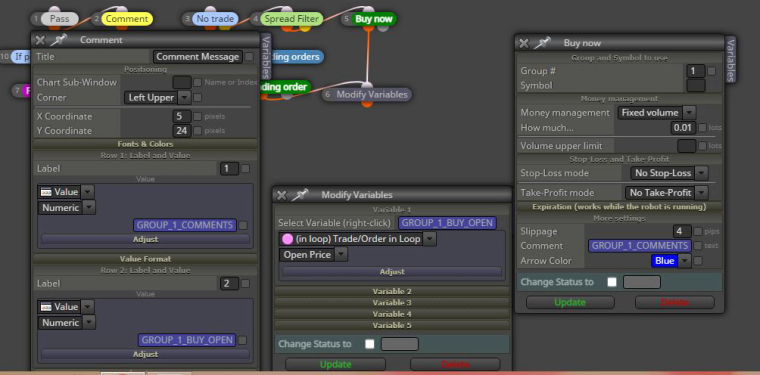Click the pink loop icon in Modify Variables
The image size is (760, 375).
(287, 239)
